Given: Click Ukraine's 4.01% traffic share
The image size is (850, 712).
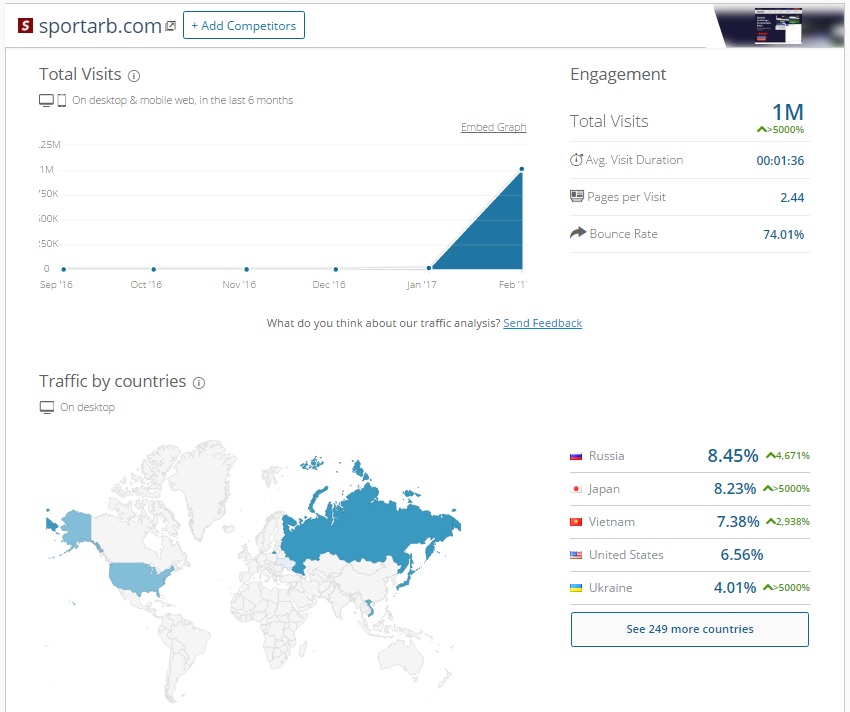Looking at the screenshot, I should click(x=735, y=588).
